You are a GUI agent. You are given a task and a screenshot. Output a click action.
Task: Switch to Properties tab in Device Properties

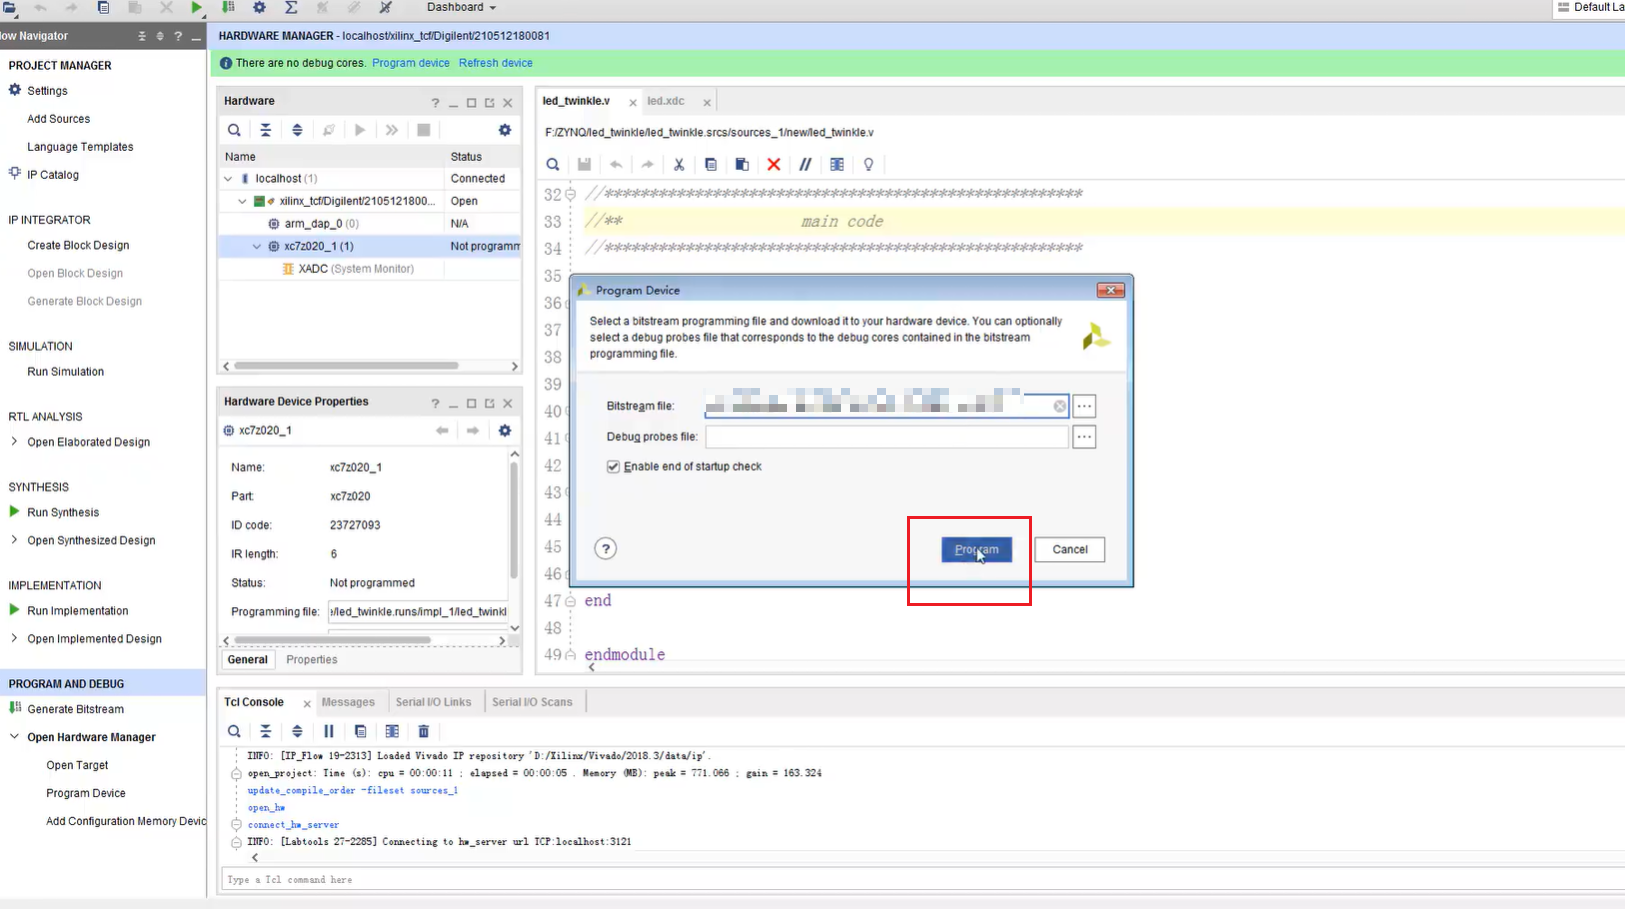point(312,660)
